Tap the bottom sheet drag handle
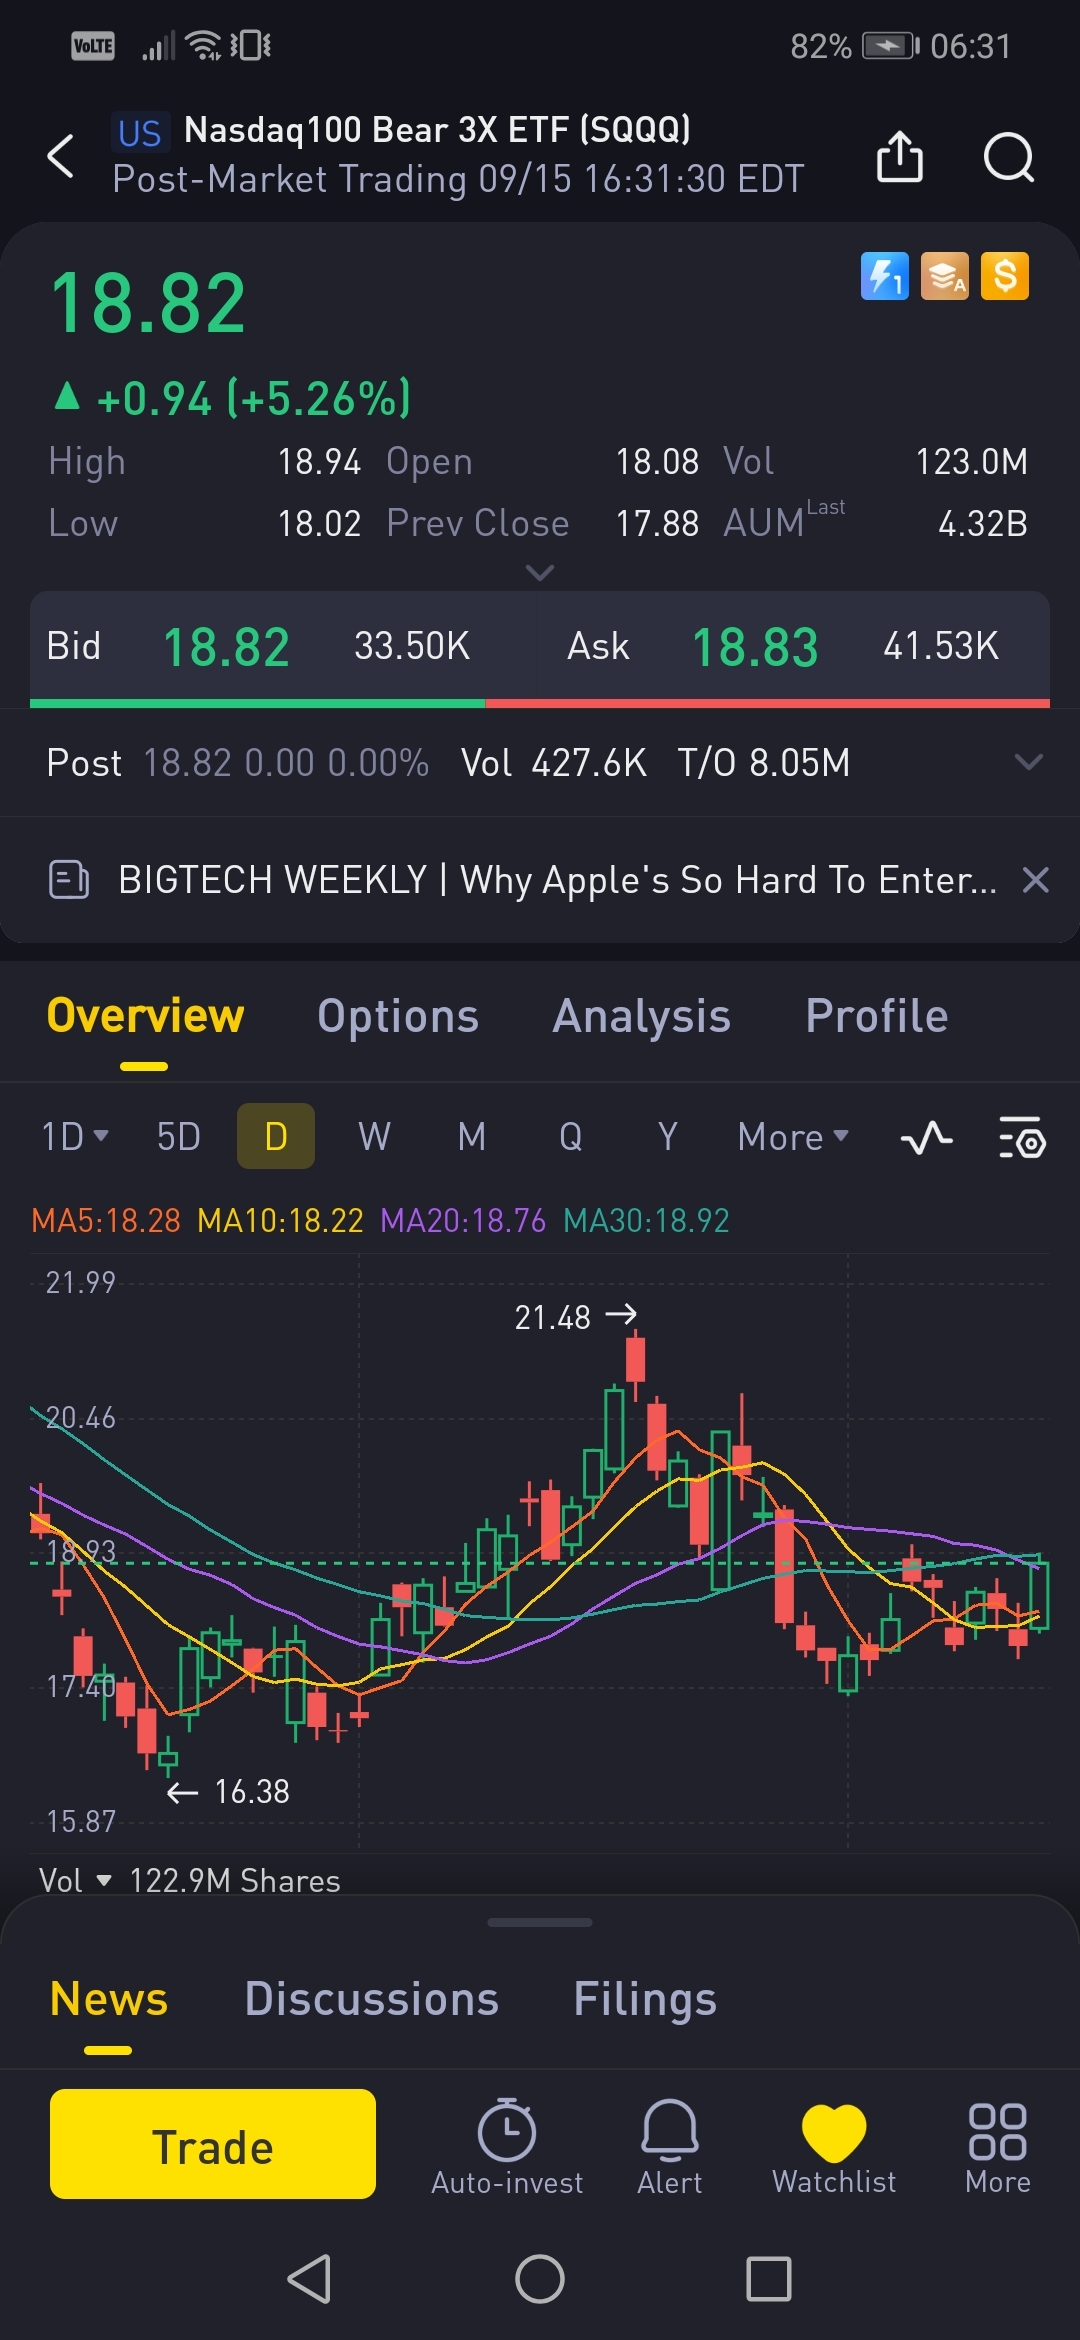Viewport: 1080px width, 2340px height. (540, 1922)
